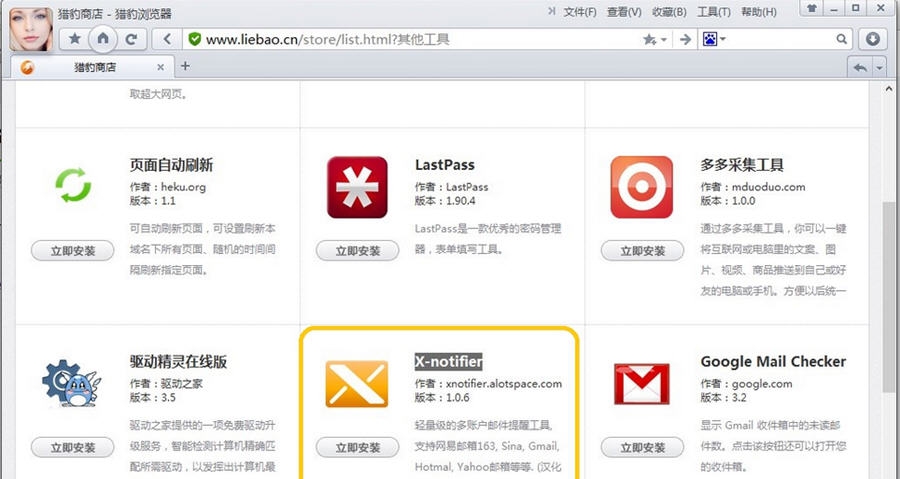The image size is (900, 479).
Task: Click the Google Mail Checker Gmail icon
Action: tap(642, 384)
